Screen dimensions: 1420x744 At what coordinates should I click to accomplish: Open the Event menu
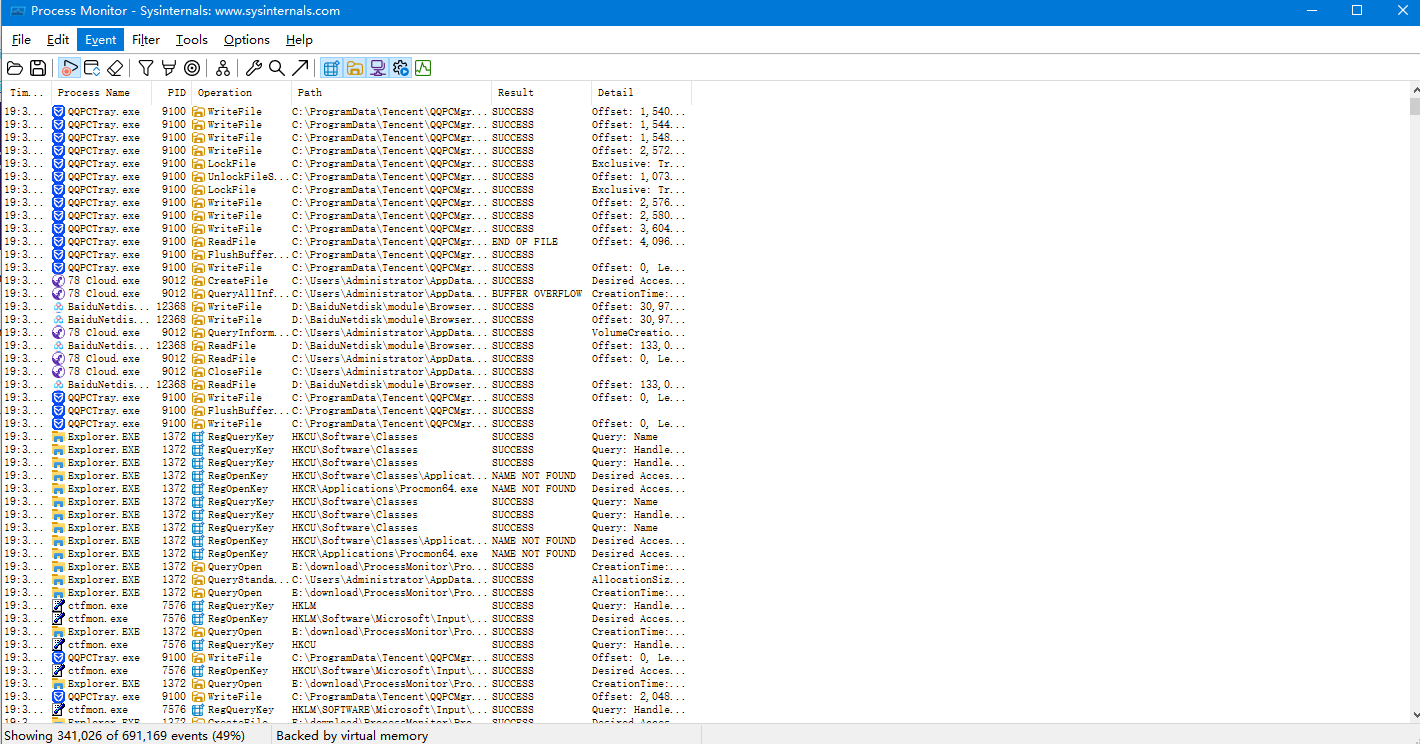pyautogui.click(x=100, y=40)
